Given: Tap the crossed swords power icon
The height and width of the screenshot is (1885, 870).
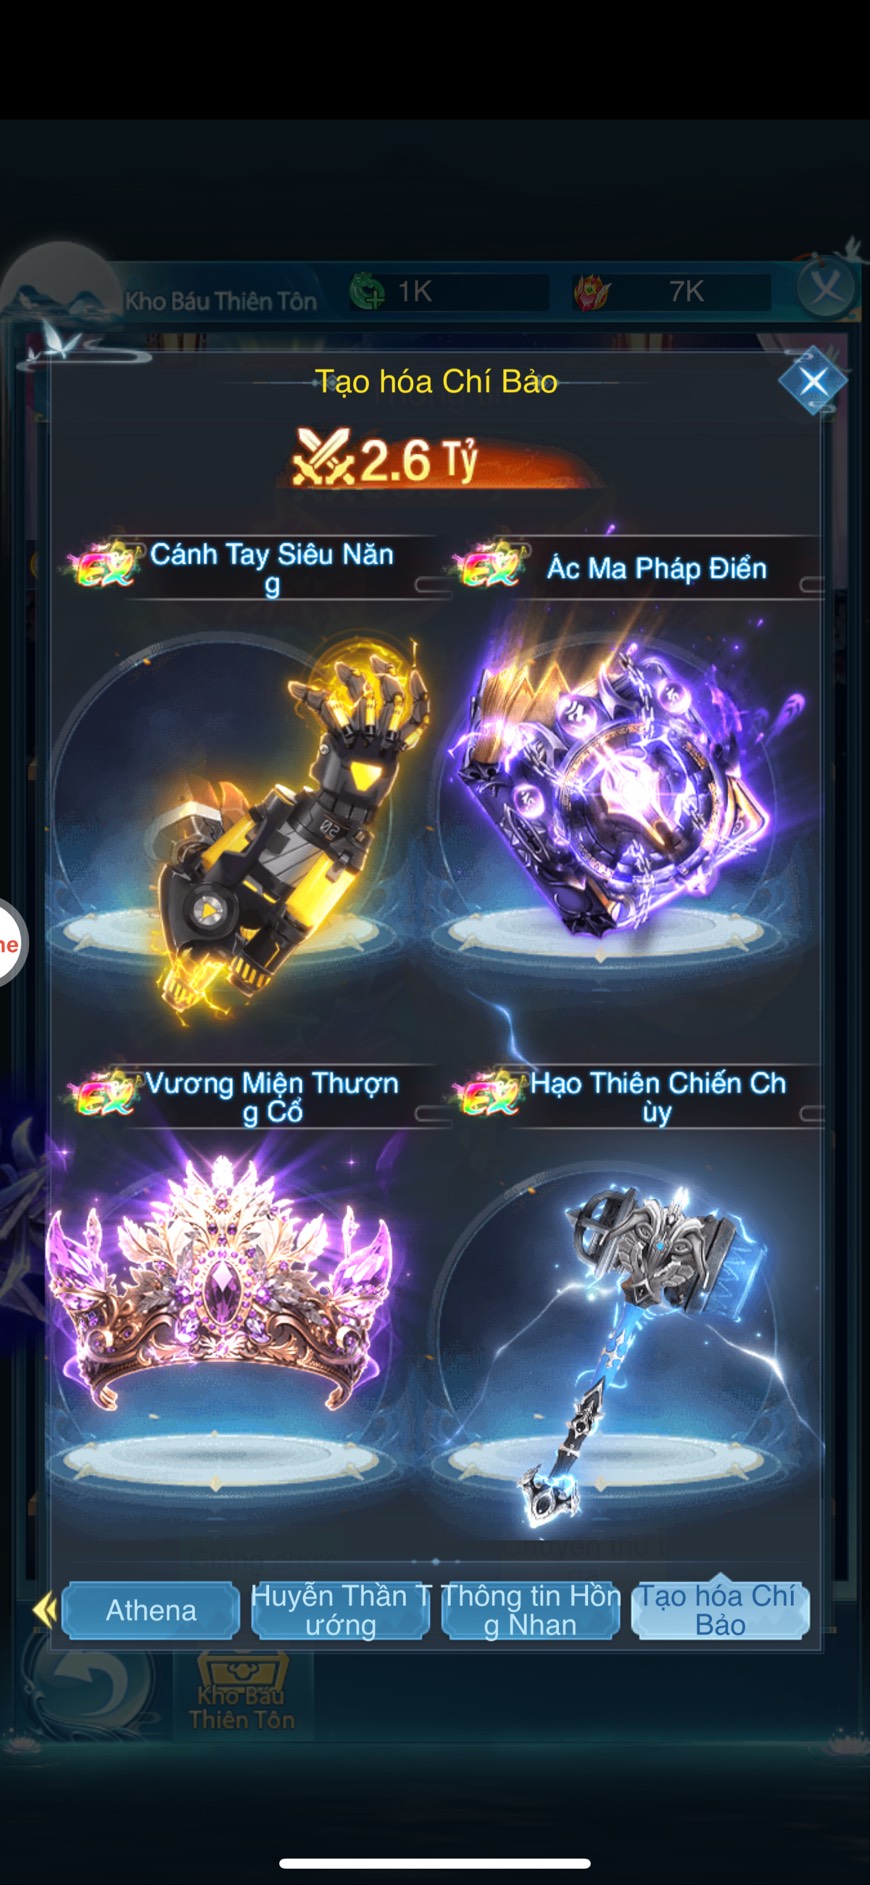Looking at the screenshot, I should point(323,458).
